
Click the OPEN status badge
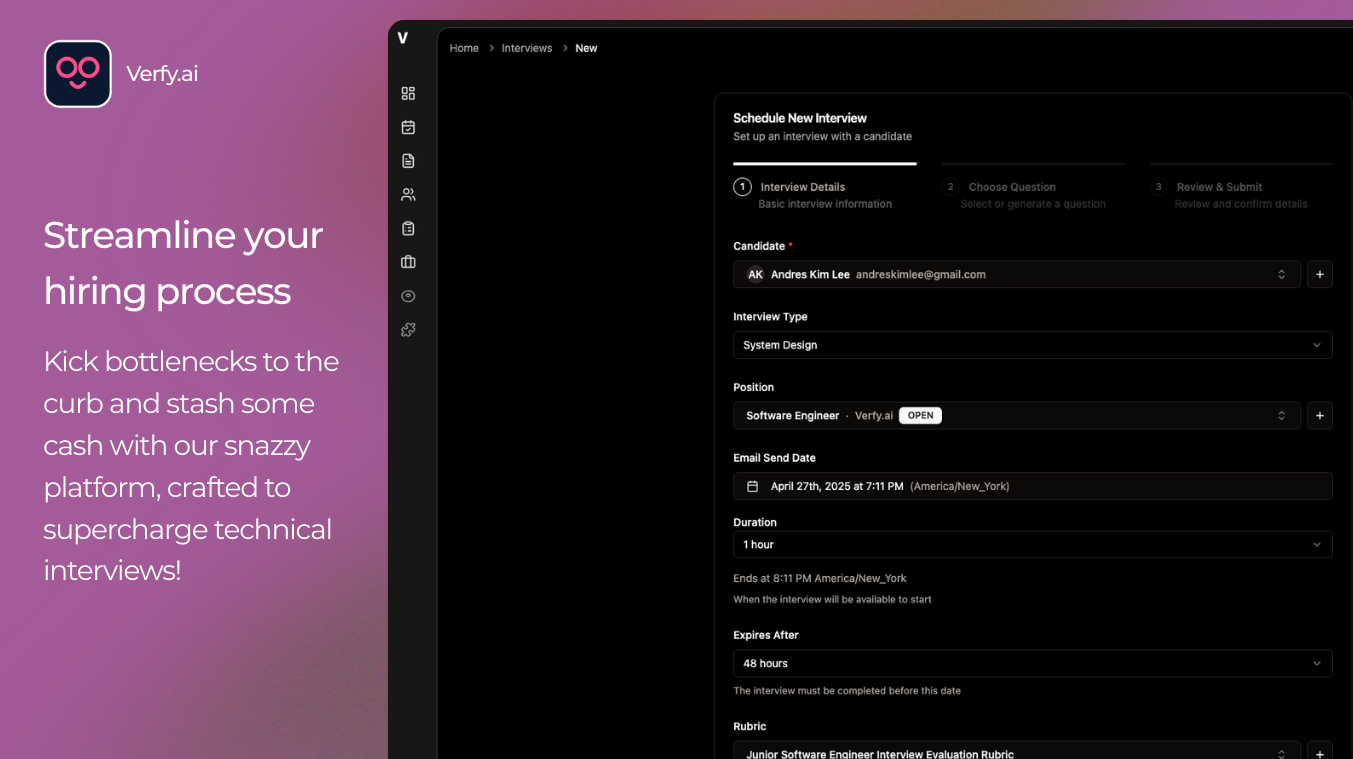[x=920, y=415]
